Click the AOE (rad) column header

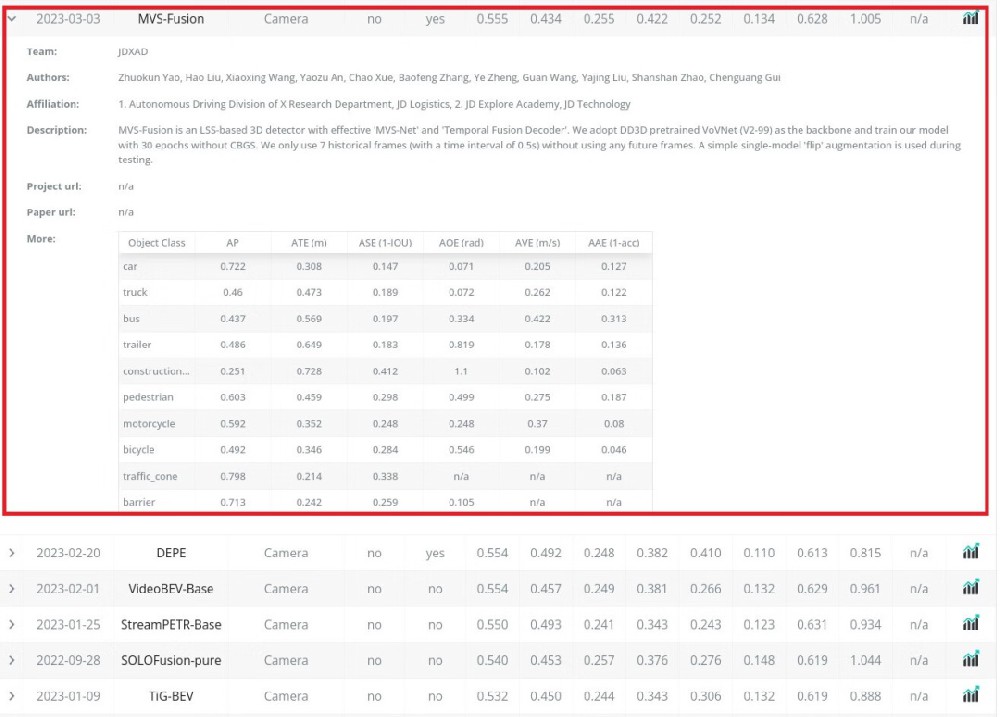coord(461,243)
